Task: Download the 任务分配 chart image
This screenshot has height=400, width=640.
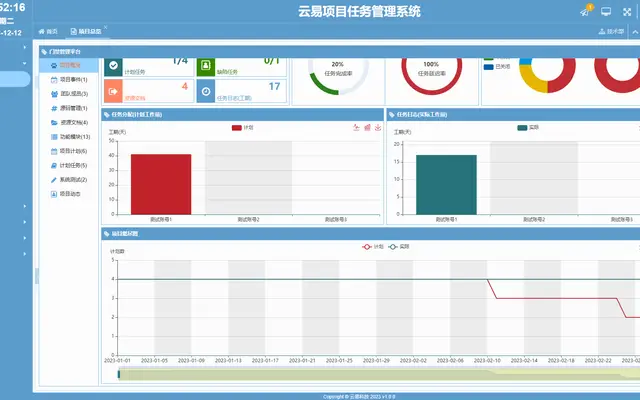Action: click(x=378, y=127)
